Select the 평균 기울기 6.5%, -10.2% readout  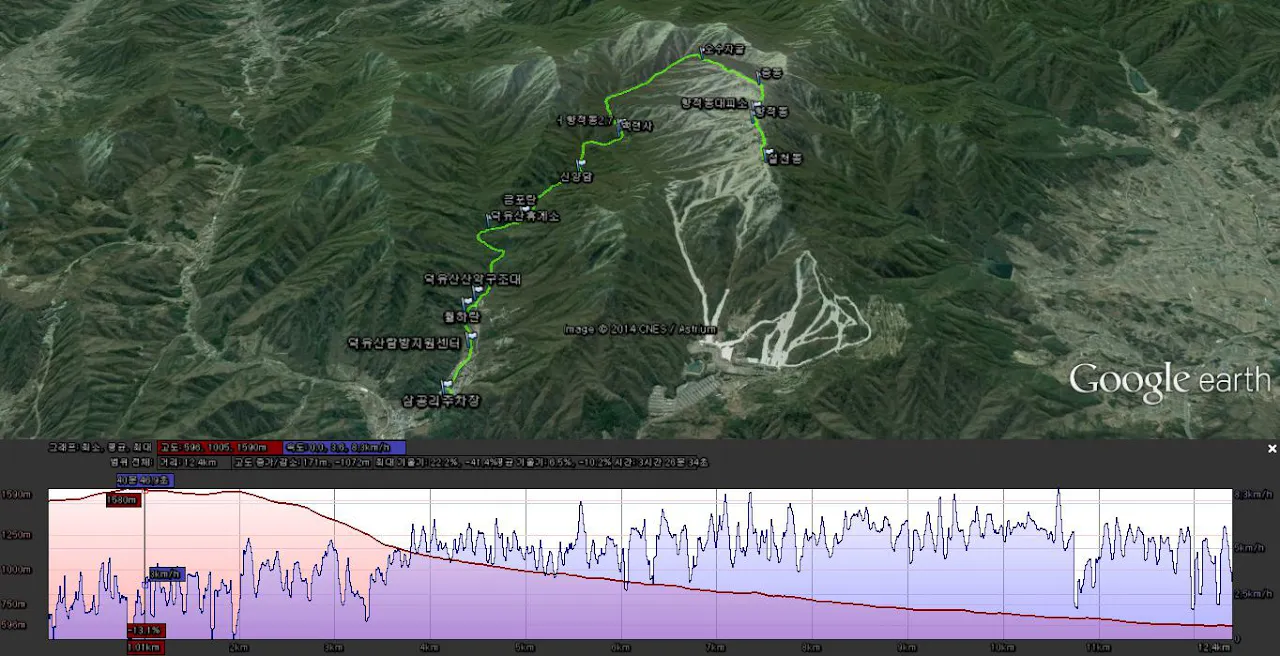(554, 463)
